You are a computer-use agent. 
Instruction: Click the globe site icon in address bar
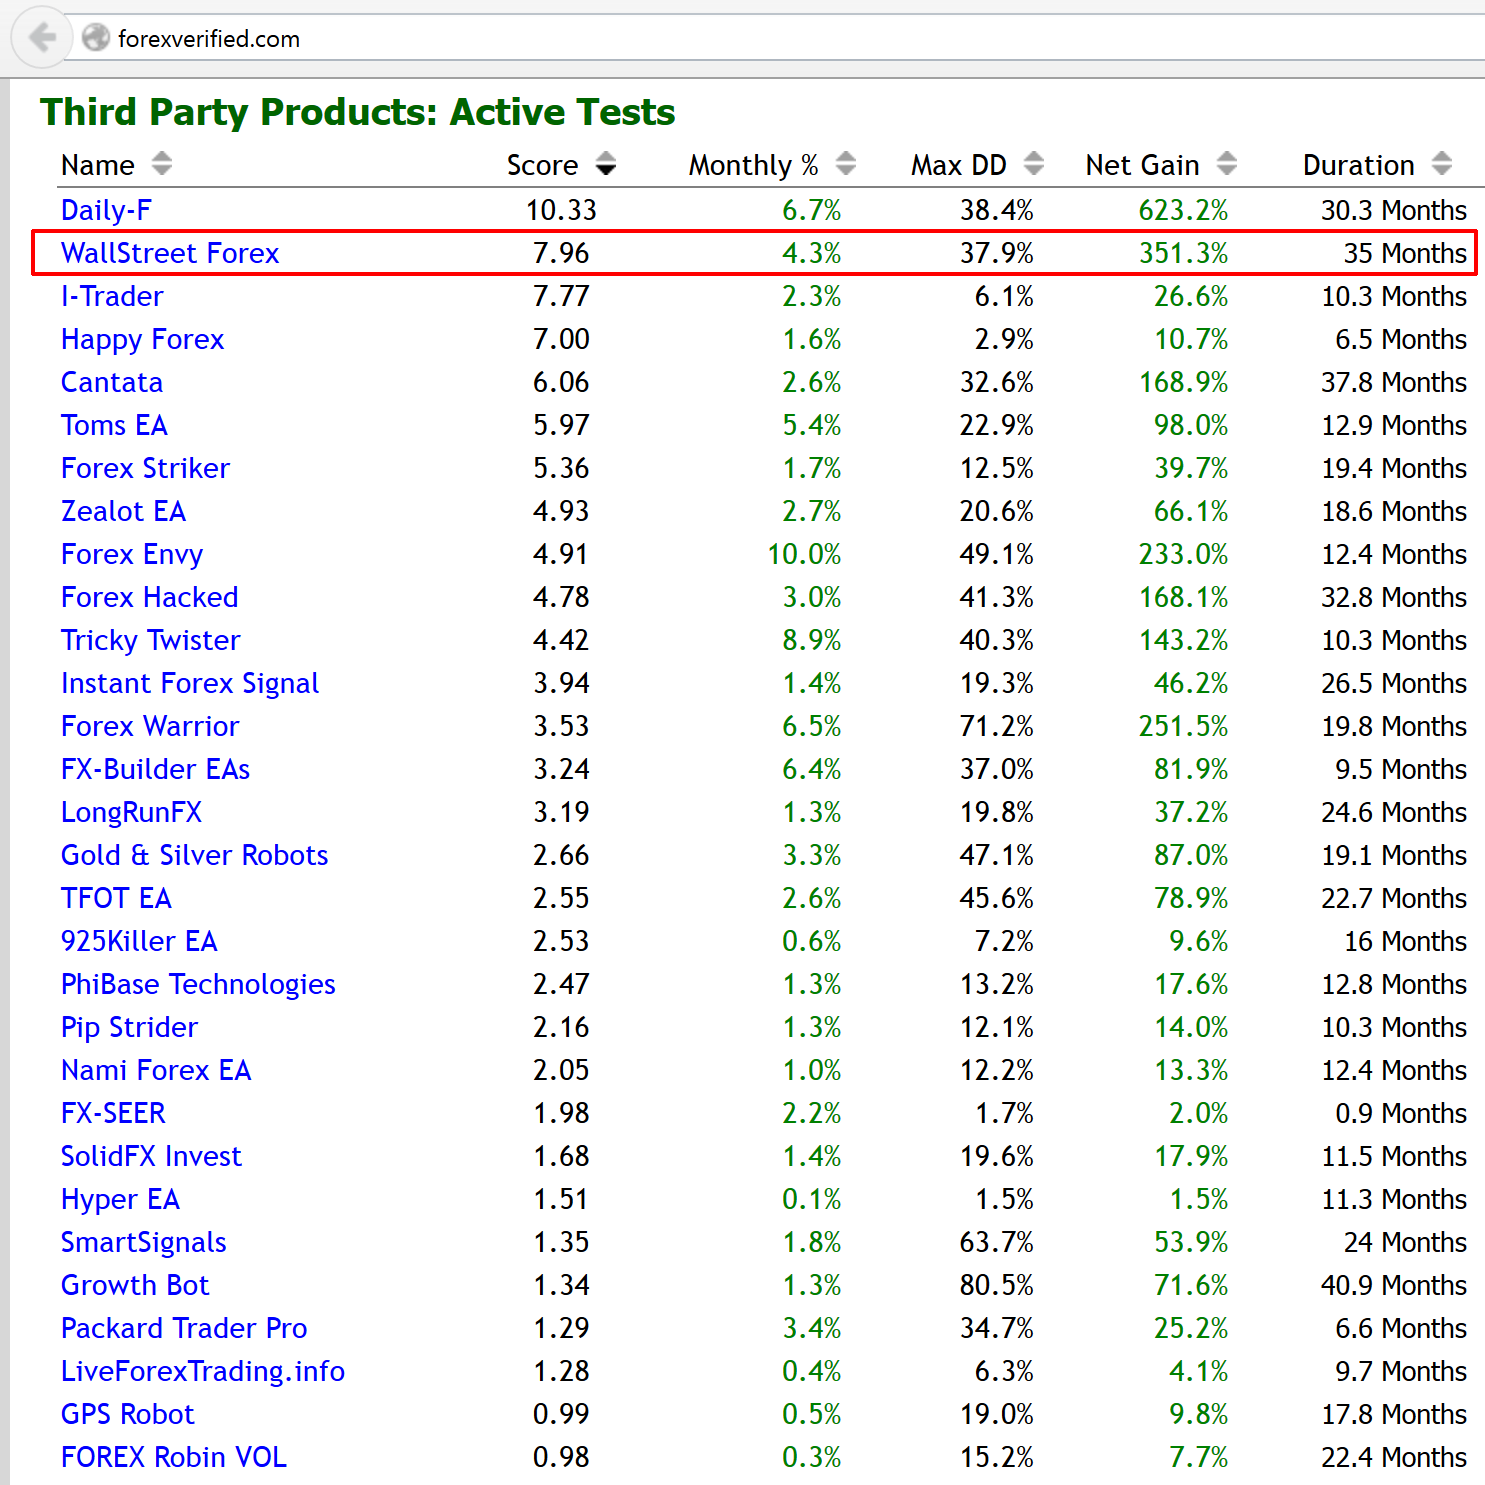point(96,39)
